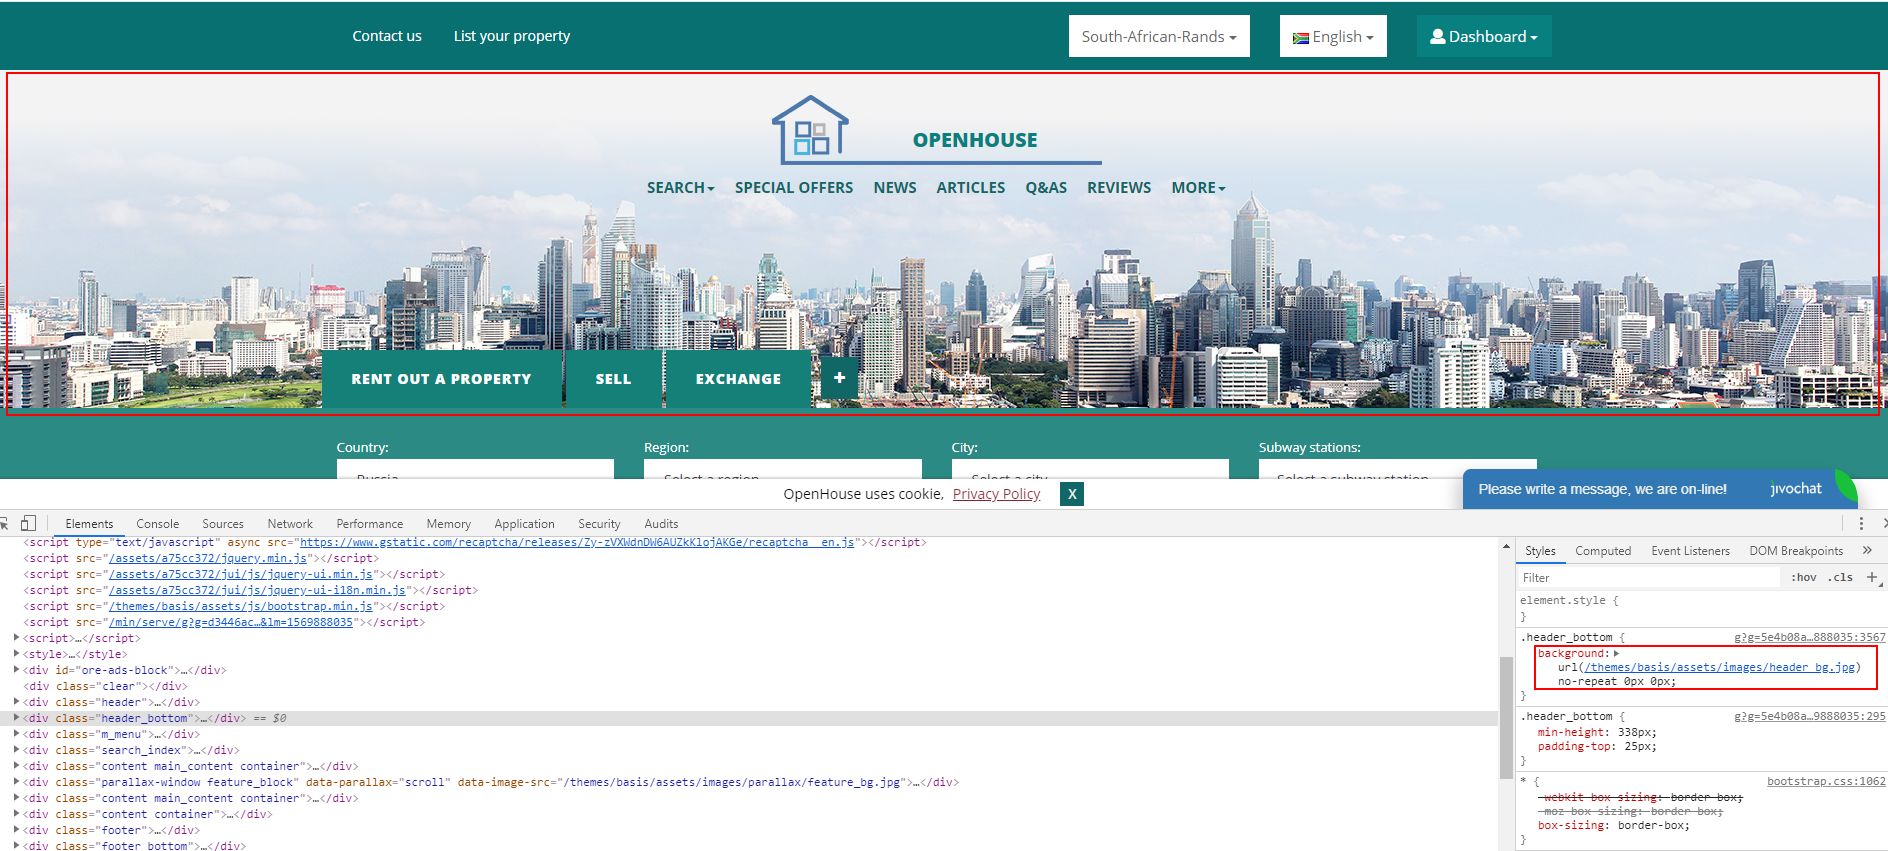Open the REVIEWS page
This screenshot has height=851, width=1888.
tap(1119, 188)
